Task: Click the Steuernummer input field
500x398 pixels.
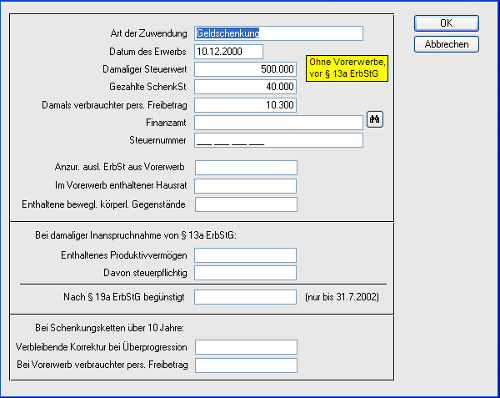Action: 279,141
